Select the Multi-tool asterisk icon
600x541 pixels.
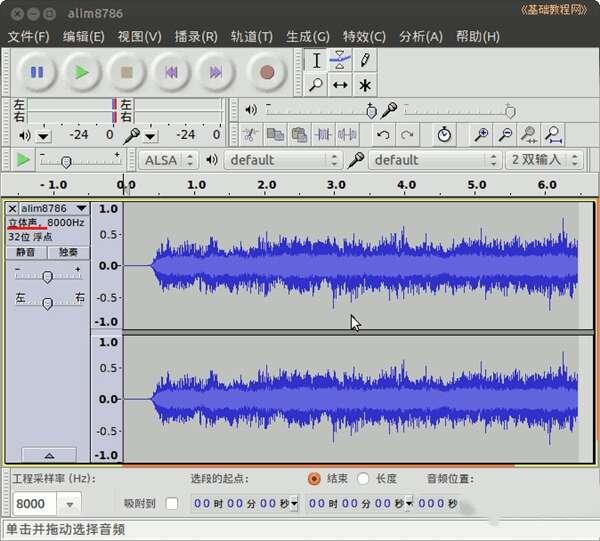click(x=365, y=85)
